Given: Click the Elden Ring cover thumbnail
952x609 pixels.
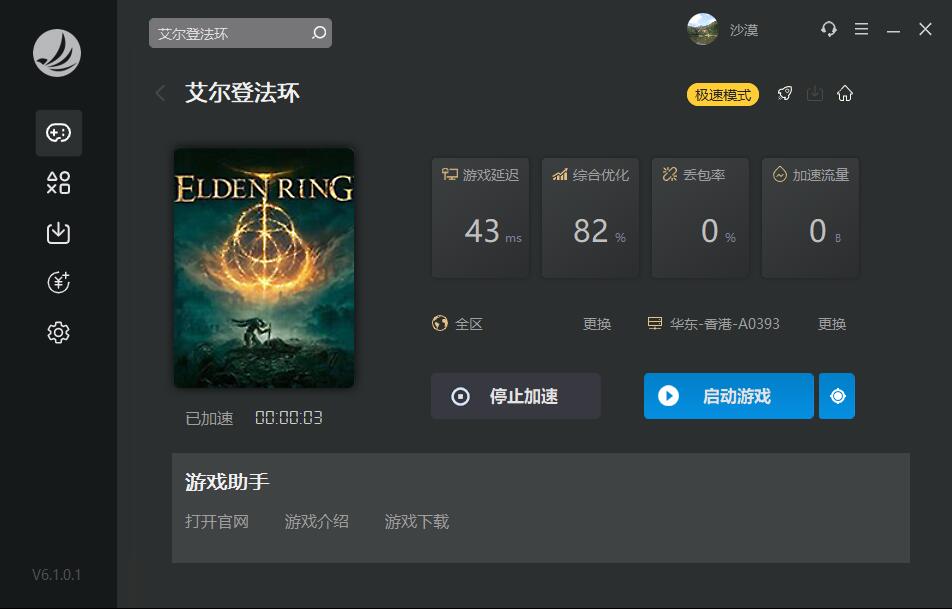Looking at the screenshot, I should point(264,268).
